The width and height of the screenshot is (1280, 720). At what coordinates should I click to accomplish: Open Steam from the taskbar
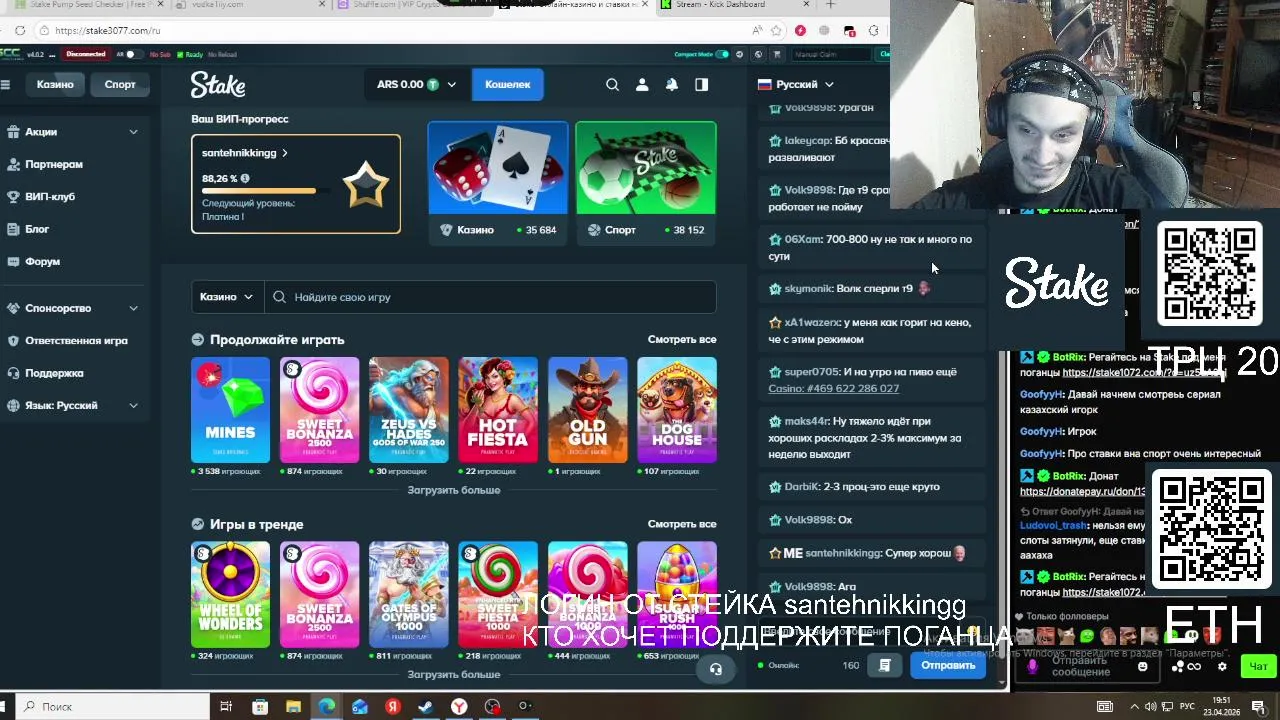pos(426,706)
